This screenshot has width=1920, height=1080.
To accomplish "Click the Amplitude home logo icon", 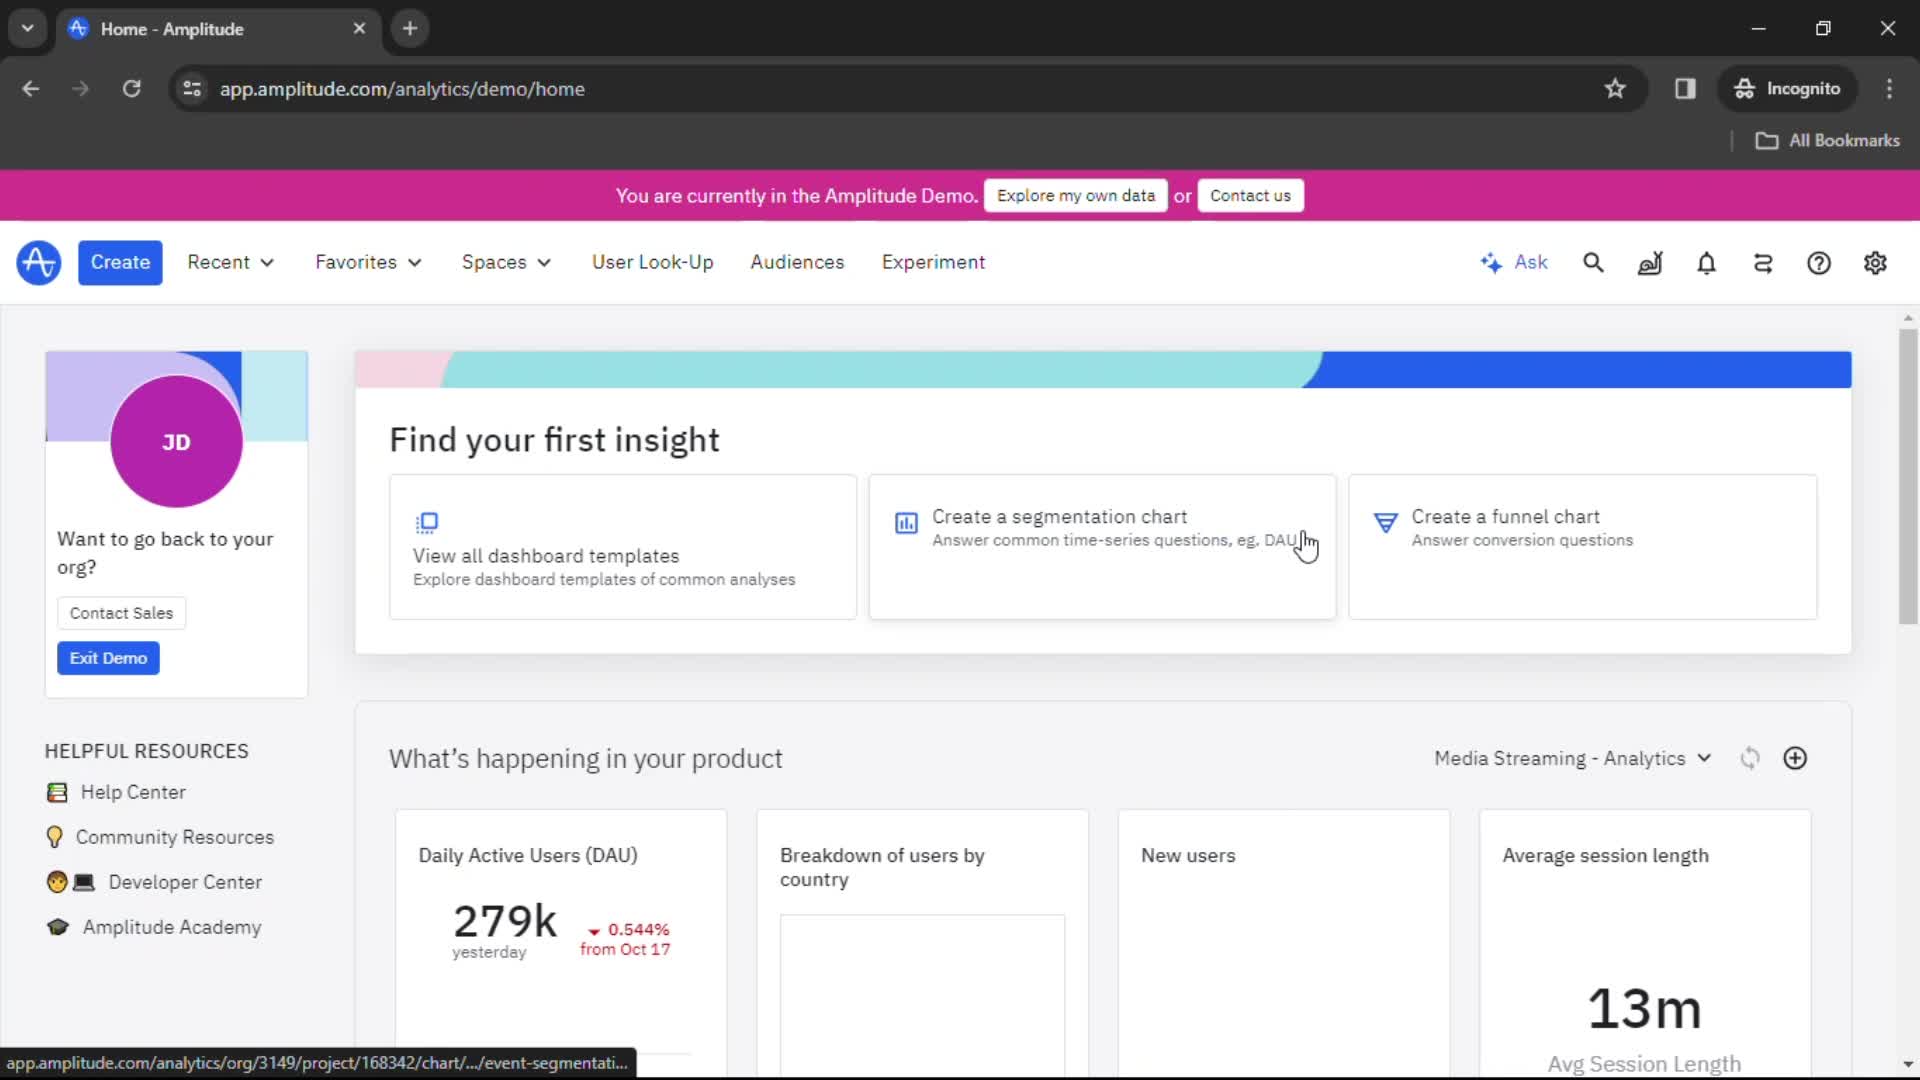I will [36, 261].
